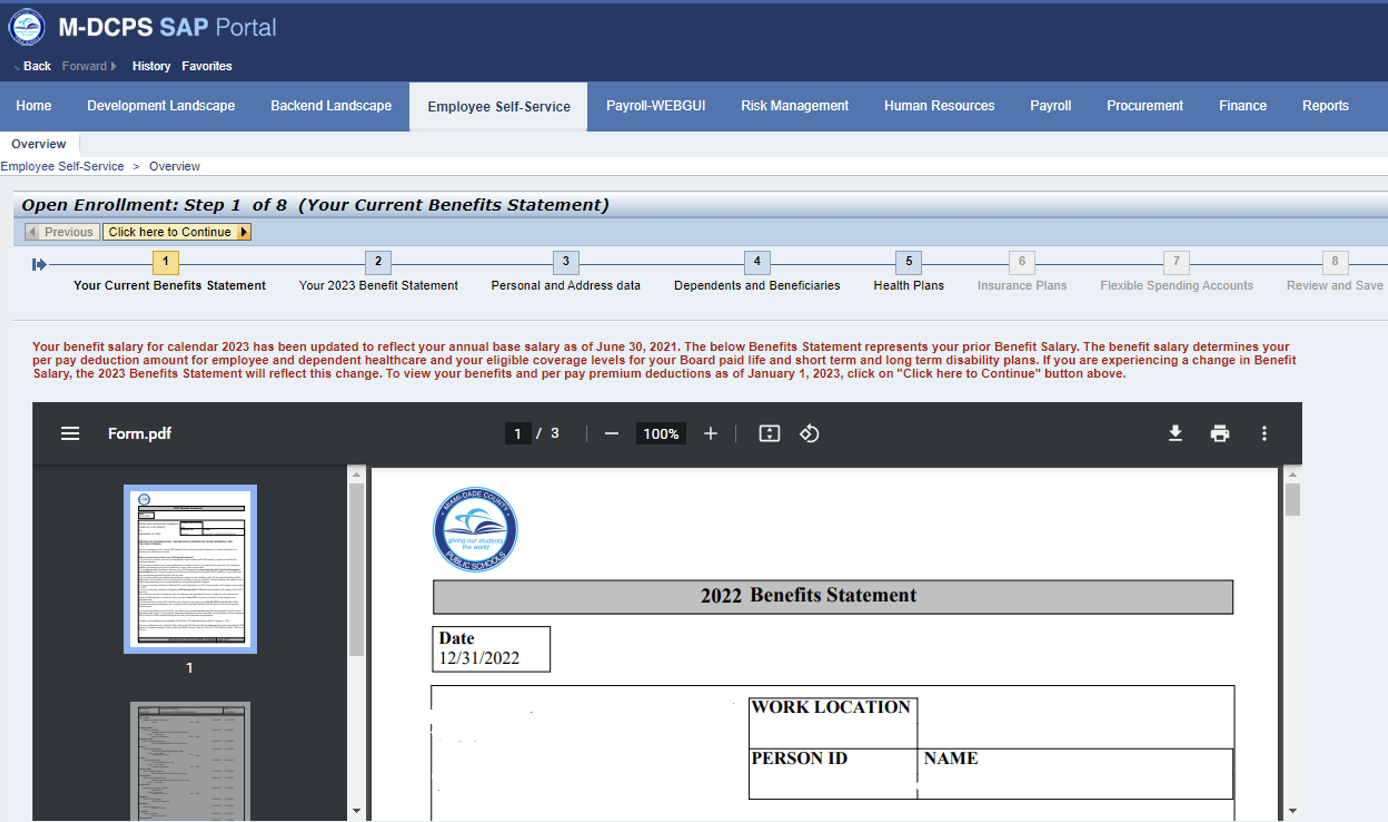1388x822 pixels.
Task: Print the PDF document
Action: click(1220, 433)
